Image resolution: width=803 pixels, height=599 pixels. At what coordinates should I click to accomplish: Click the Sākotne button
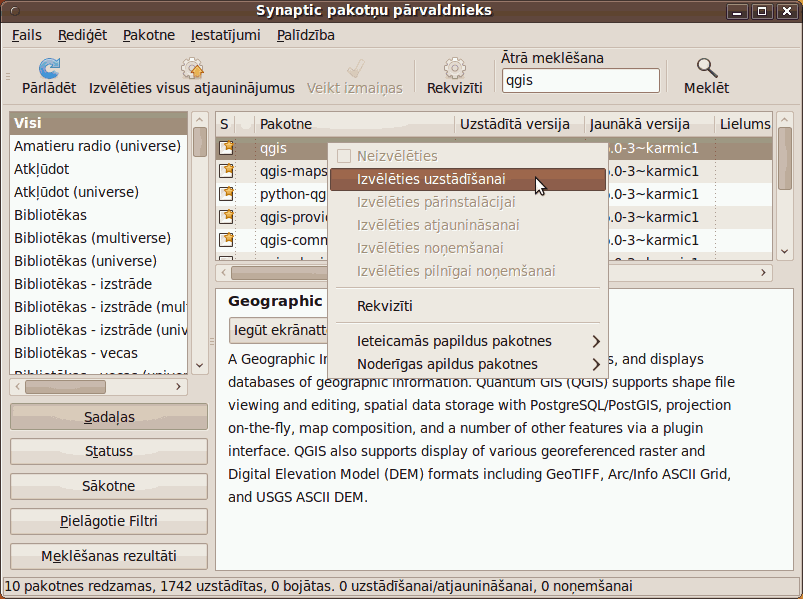109,486
